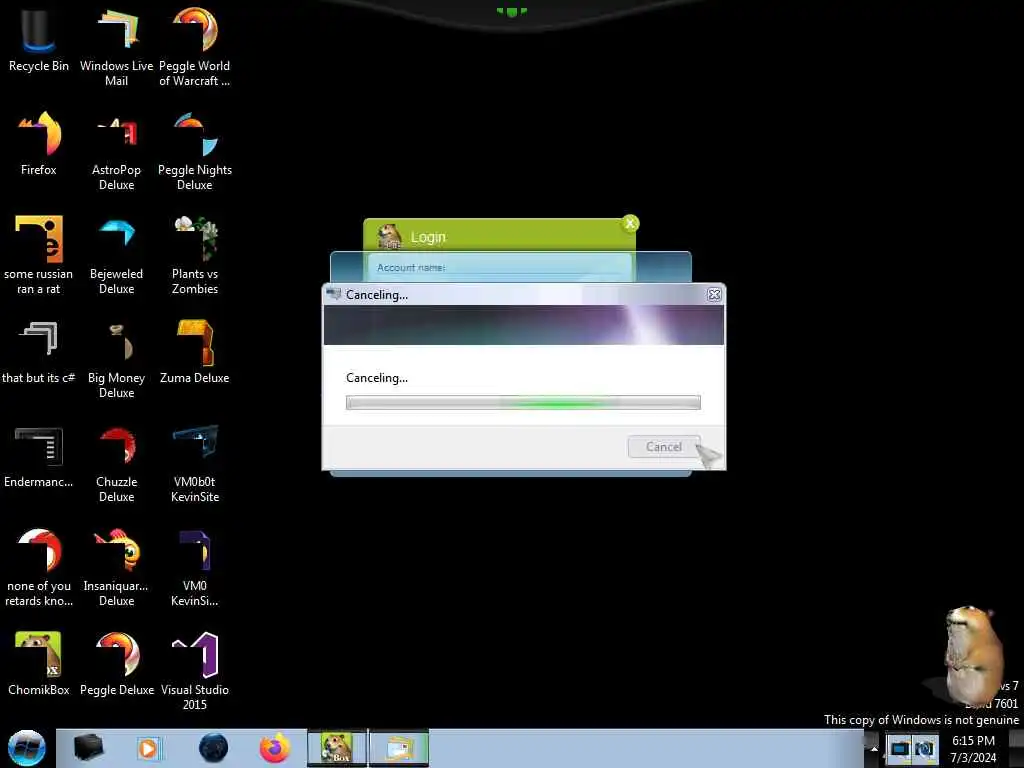Open the dark globe taskbar icon
The height and width of the screenshot is (768, 1024).
click(x=213, y=748)
